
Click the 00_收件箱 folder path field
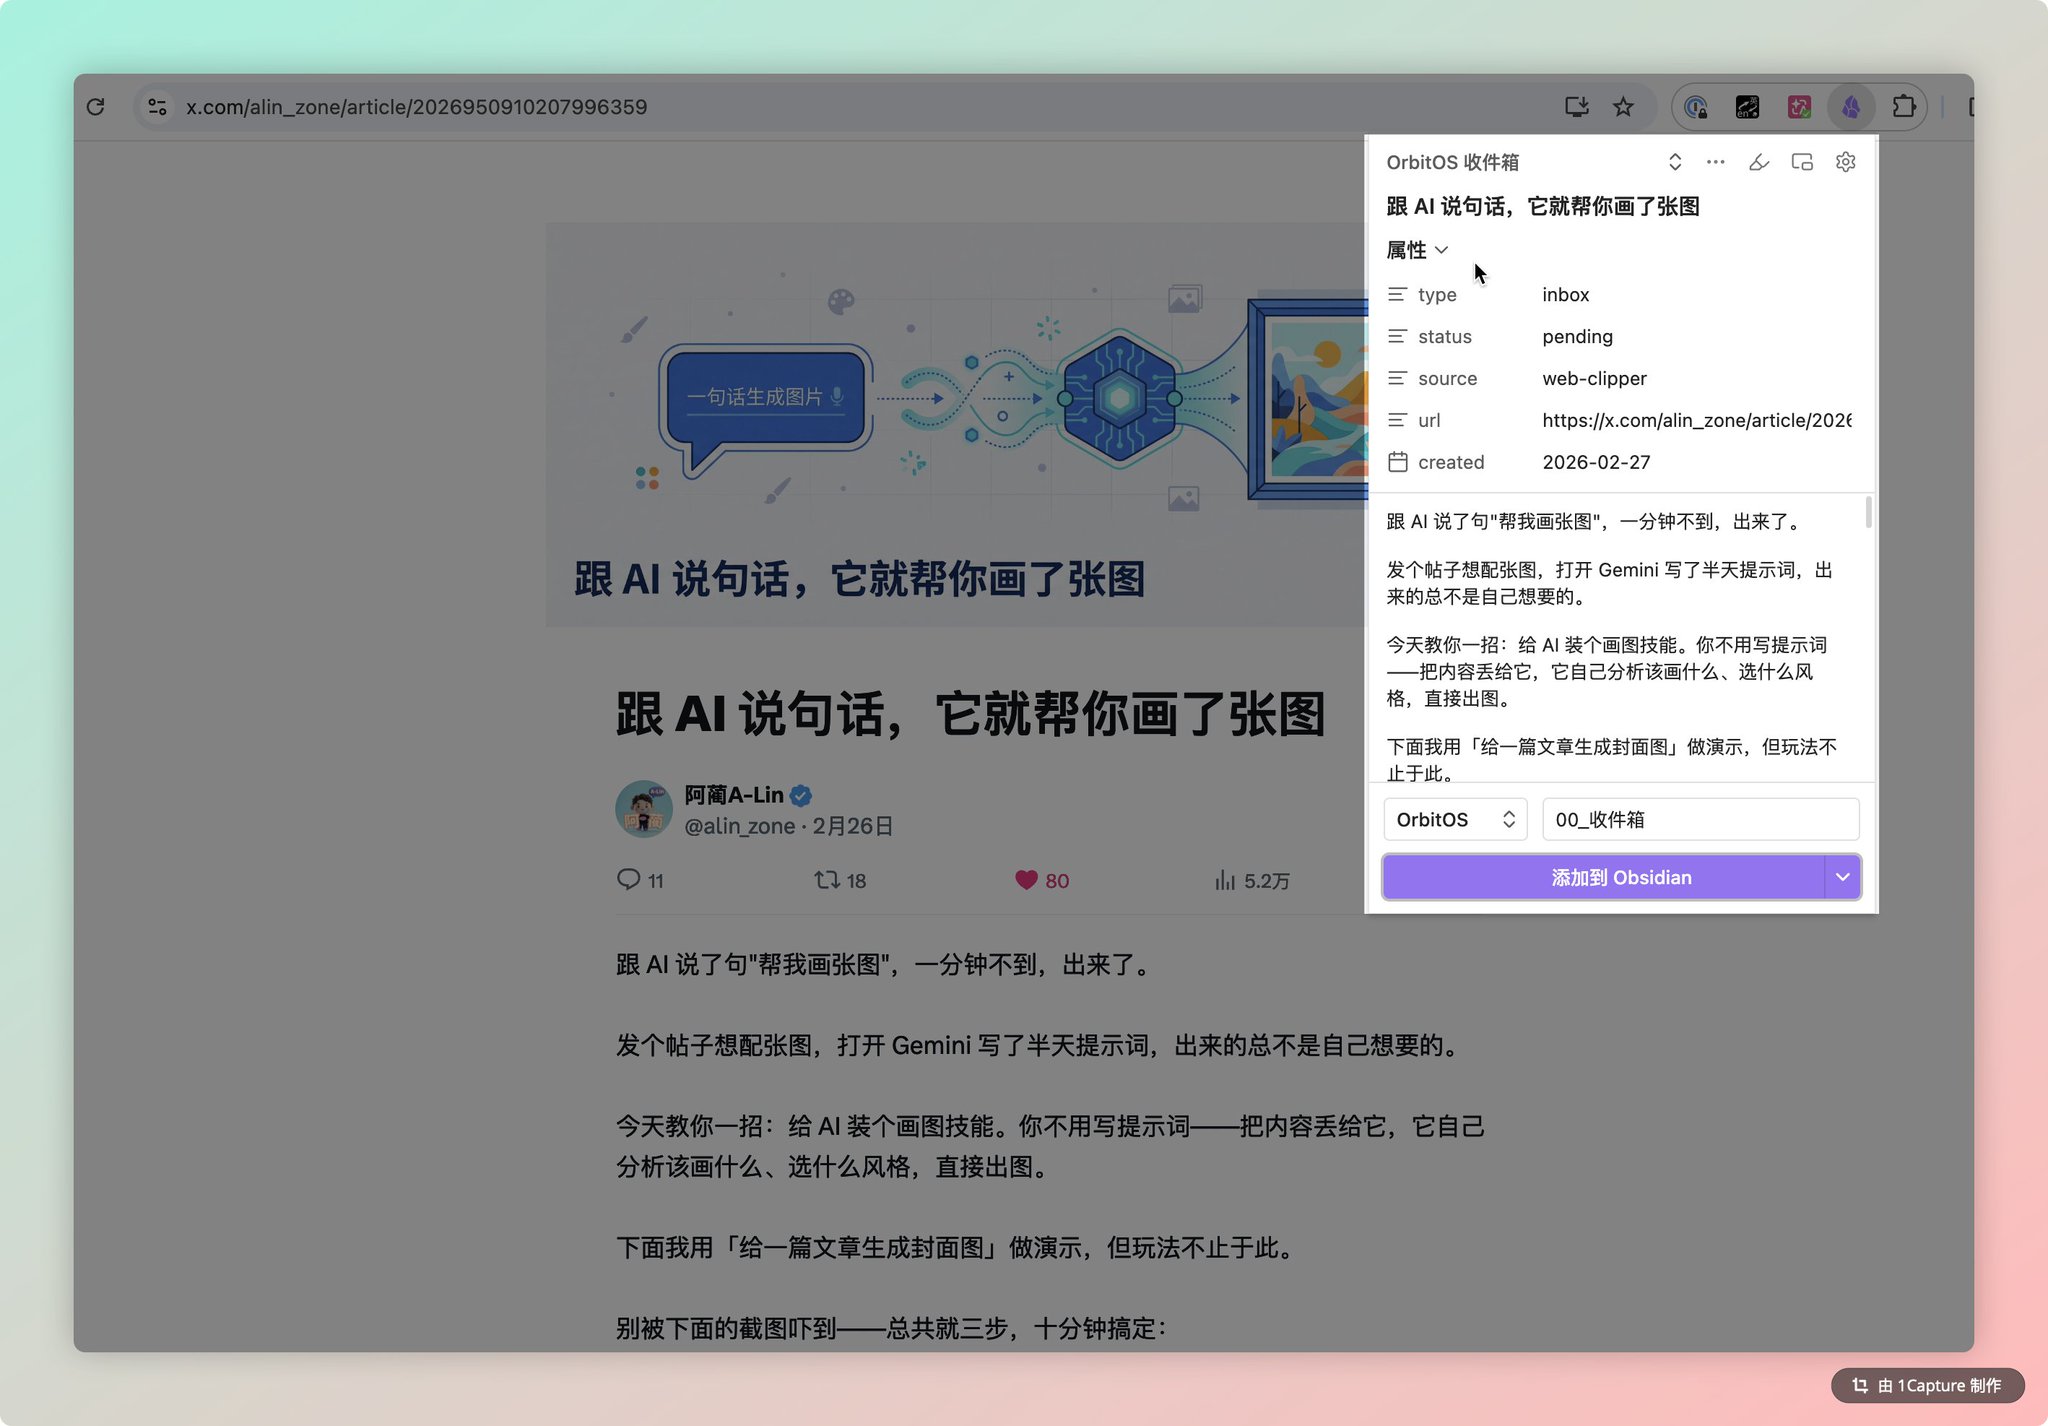(1700, 820)
